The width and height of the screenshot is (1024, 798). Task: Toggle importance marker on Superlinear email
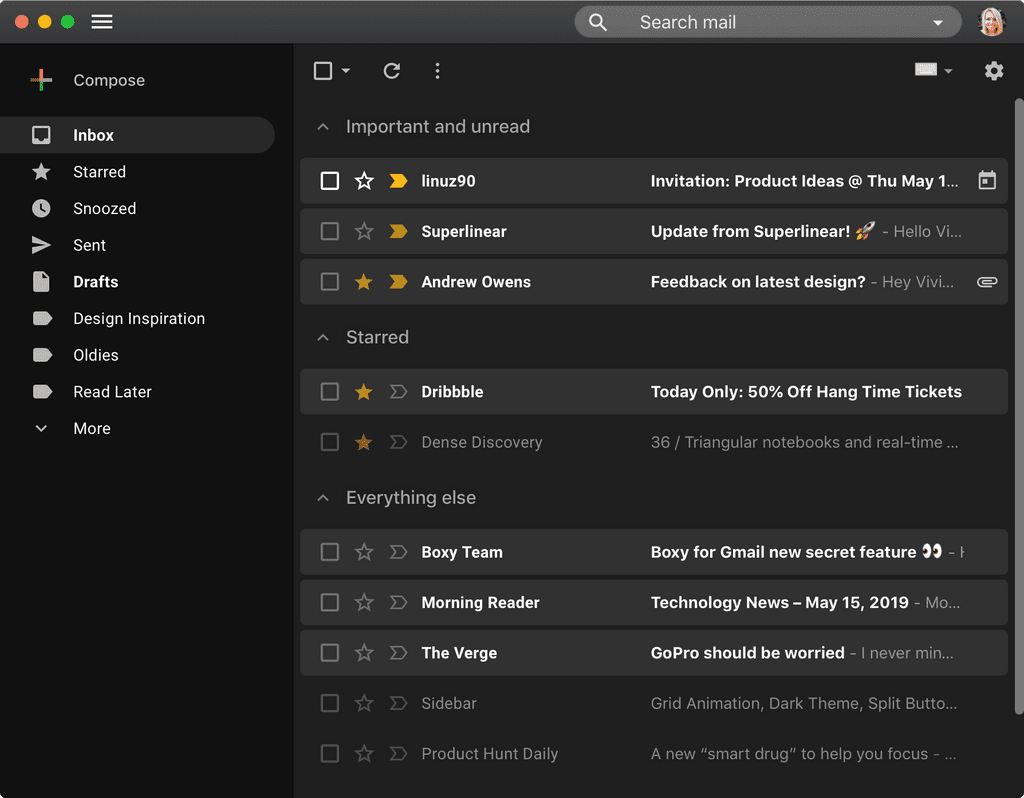click(398, 231)
